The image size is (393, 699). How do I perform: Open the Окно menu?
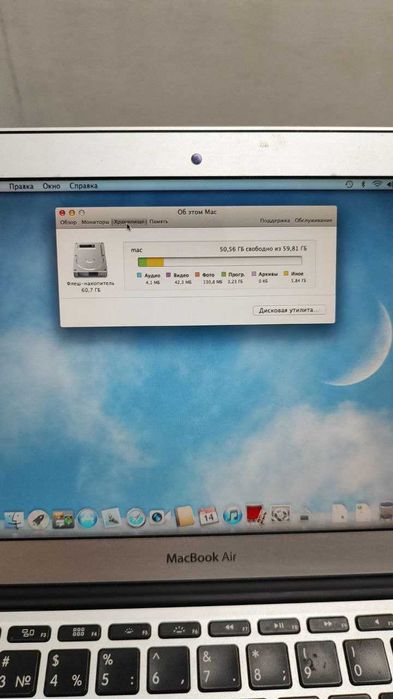52,186
